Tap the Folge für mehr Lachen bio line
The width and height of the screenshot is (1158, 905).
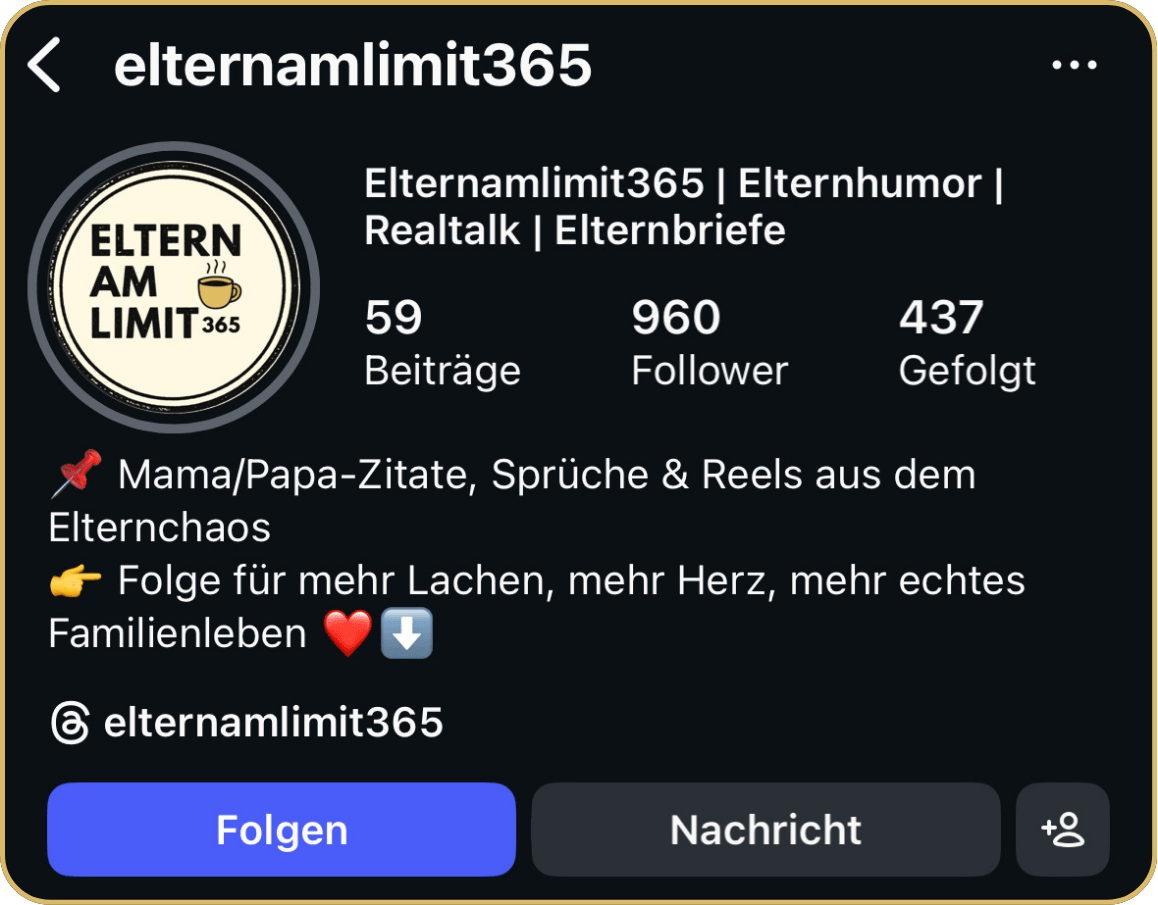pyautogui.click(x=537, y=607)
